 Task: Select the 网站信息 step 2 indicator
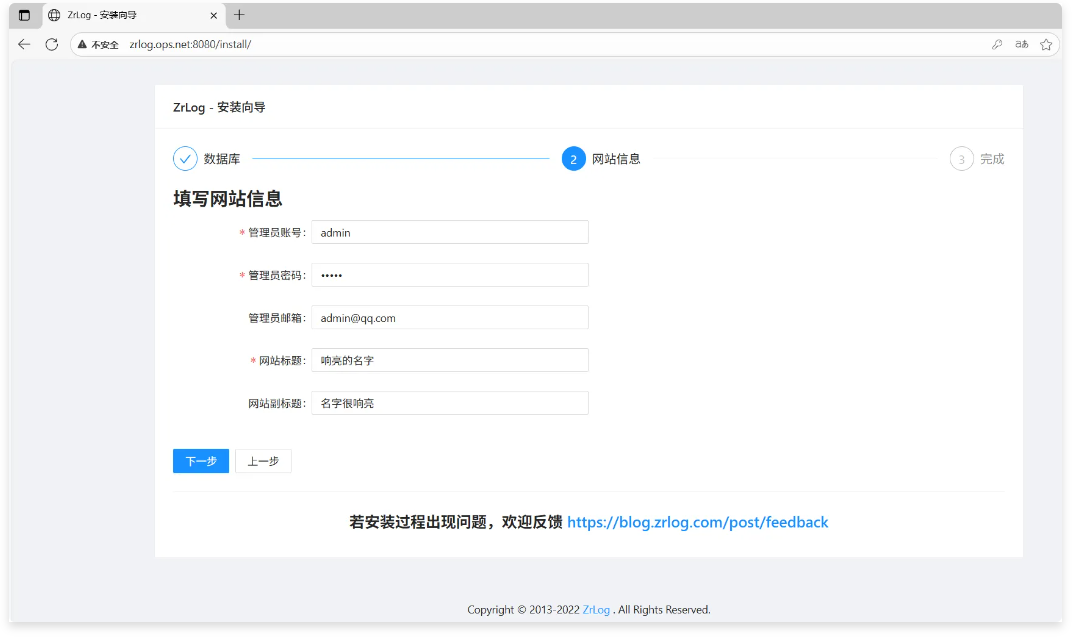tap(573, 159)
